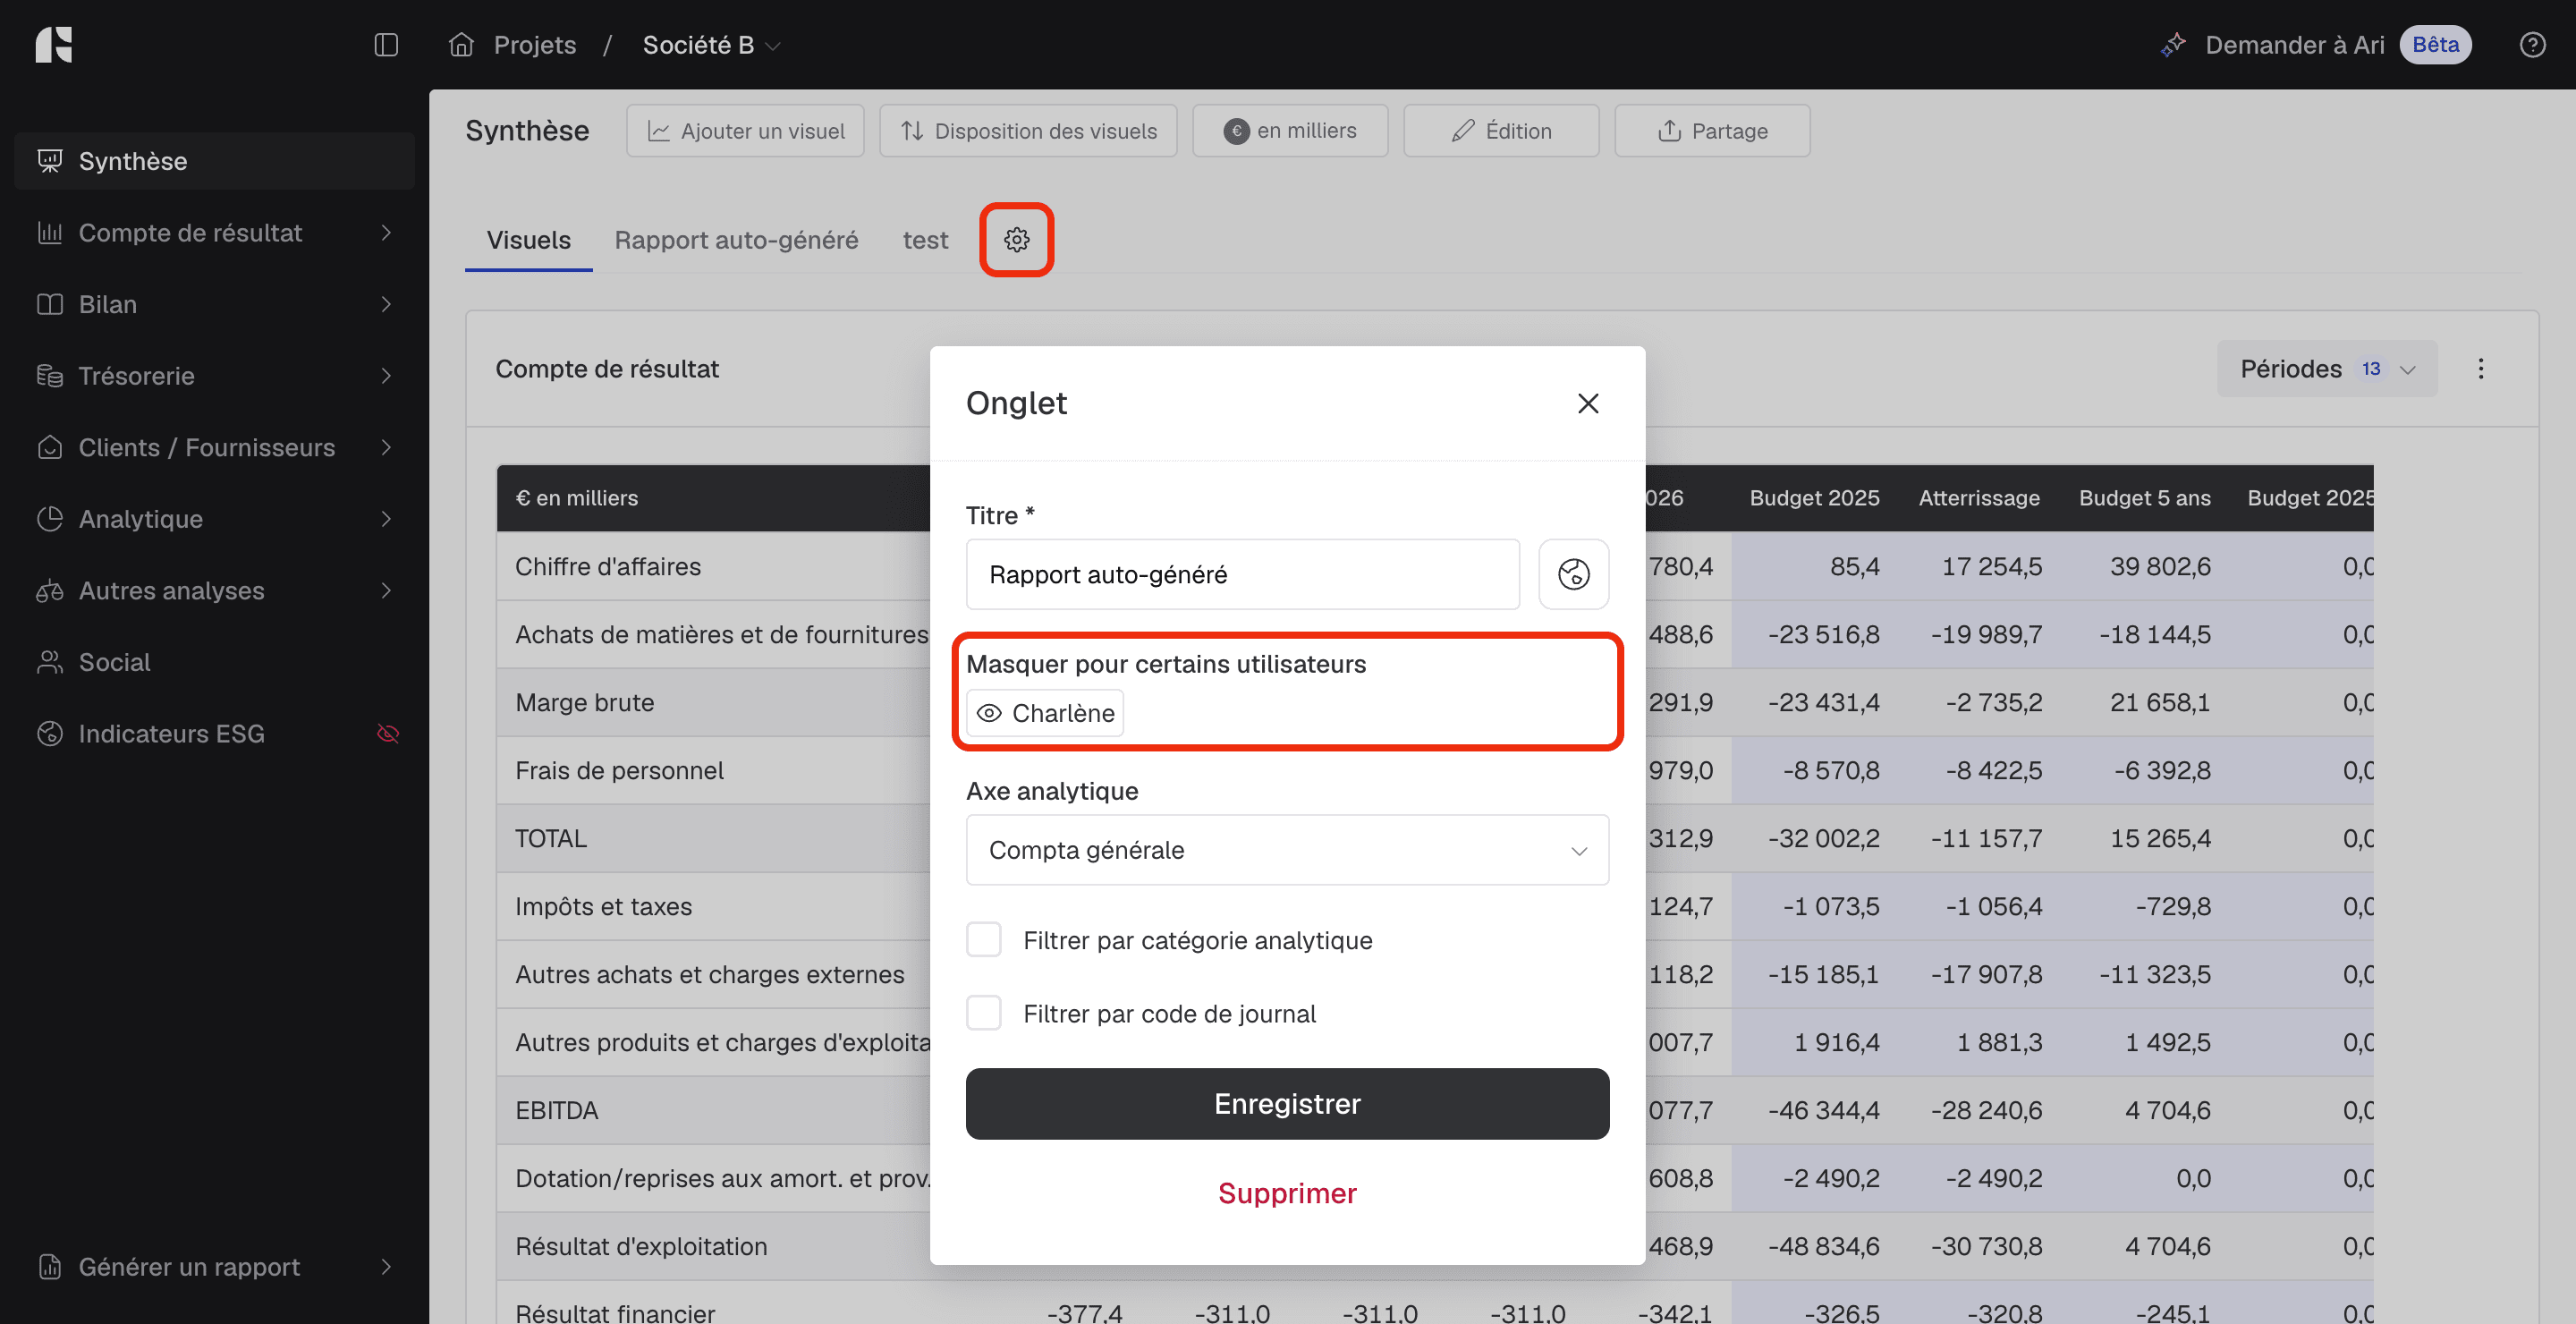Click the Synthèse presentation icon in sidebar
The image size is (2576, 1324).
50,161
